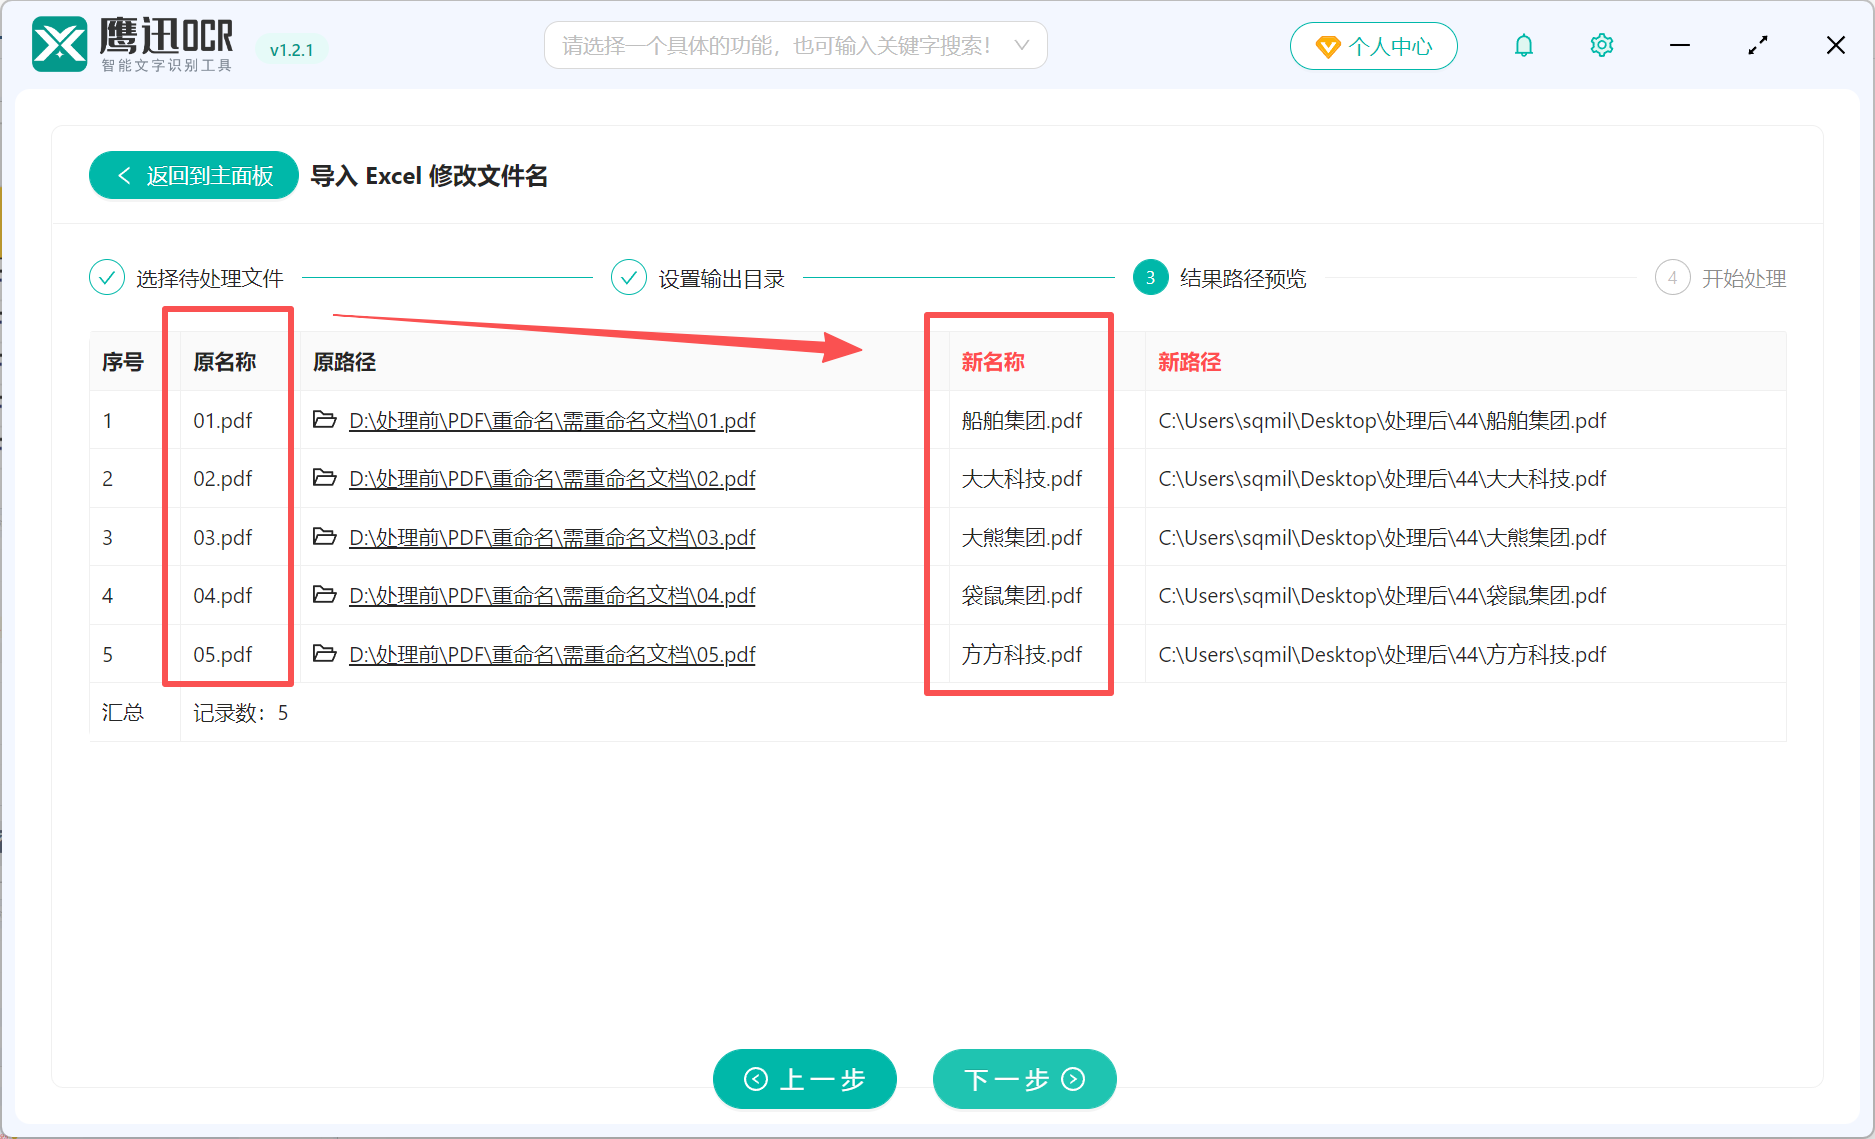Open folder icon for 03.pdf row

coord(324,536)
